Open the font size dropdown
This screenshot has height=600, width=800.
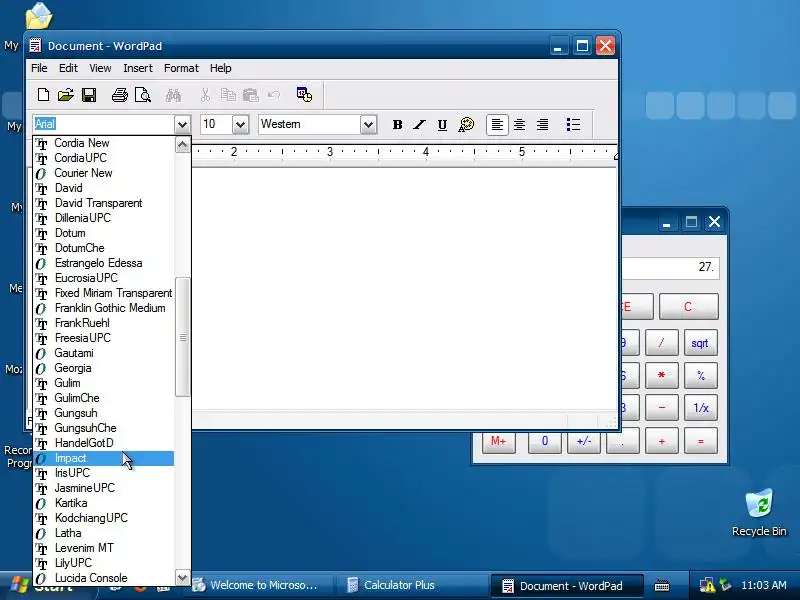[240, 124]
